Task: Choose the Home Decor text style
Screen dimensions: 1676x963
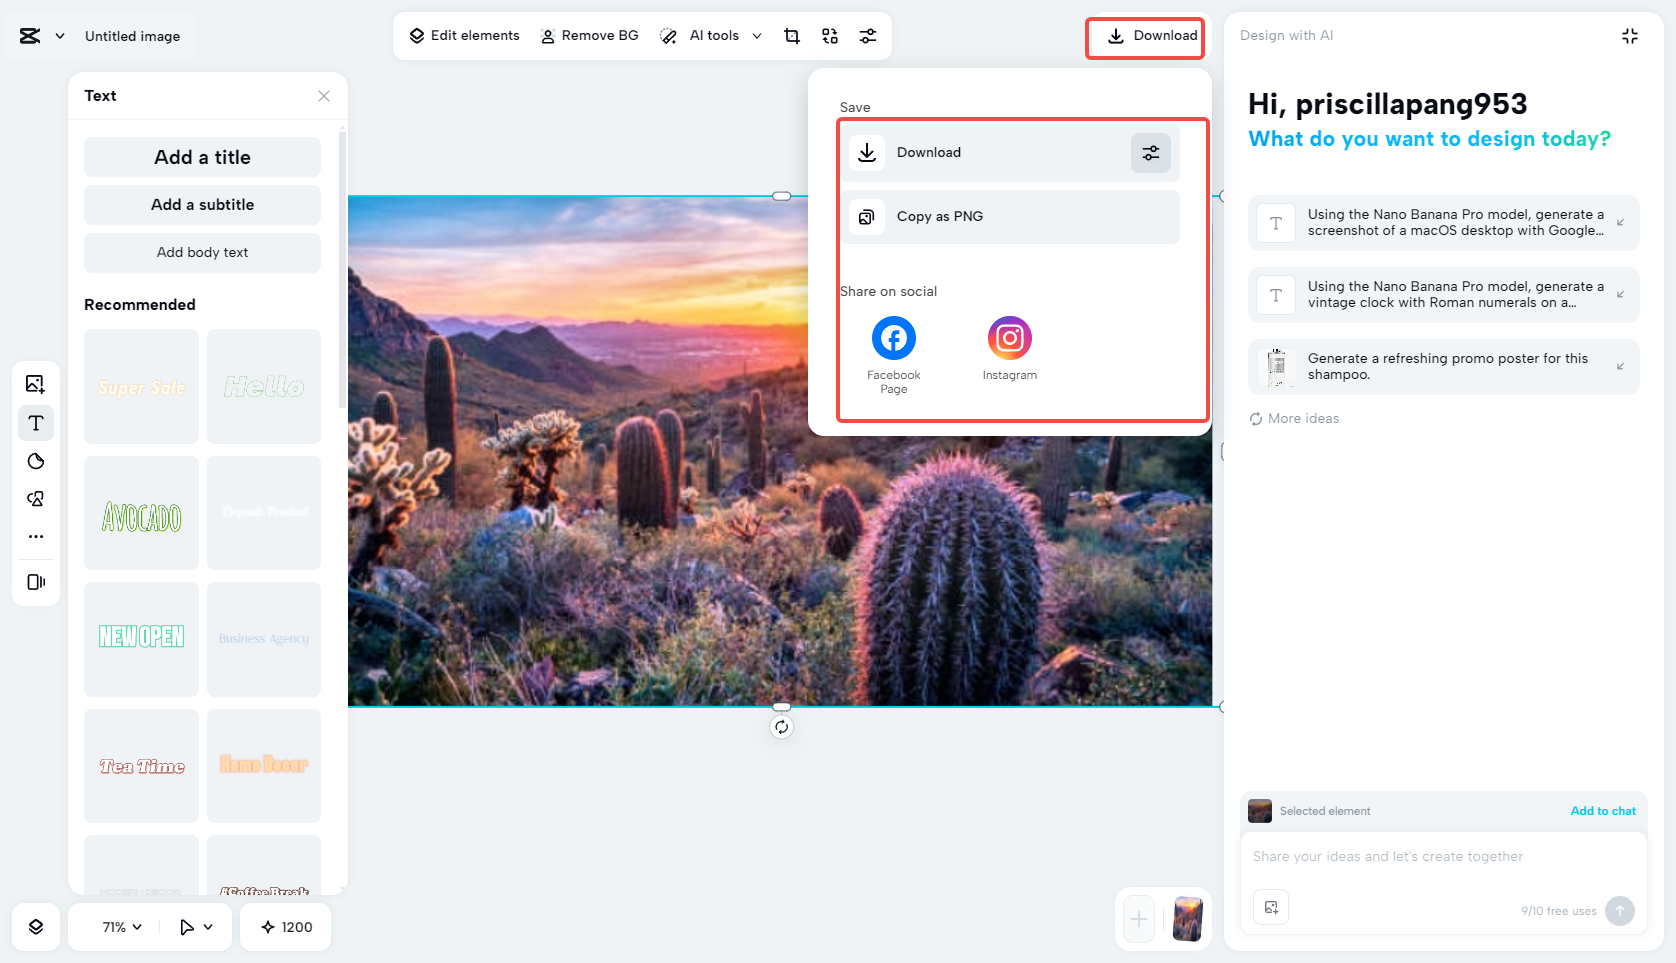Action: [x=264, y=766]
